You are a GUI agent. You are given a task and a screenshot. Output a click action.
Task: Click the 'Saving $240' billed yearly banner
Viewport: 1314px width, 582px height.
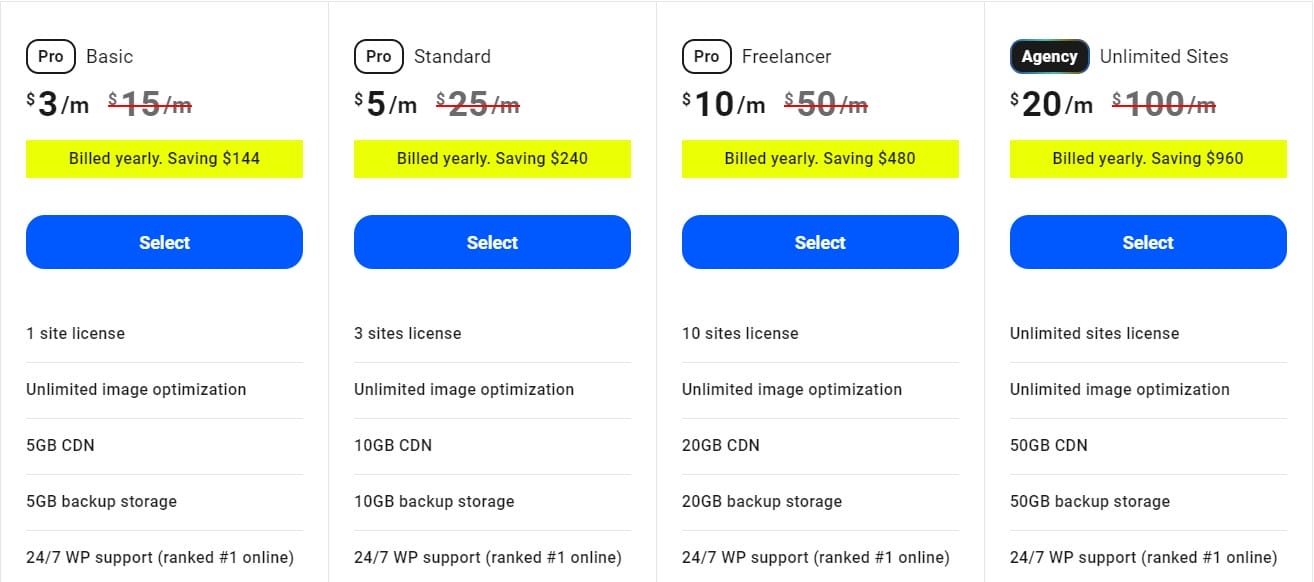tap(492, 158)
